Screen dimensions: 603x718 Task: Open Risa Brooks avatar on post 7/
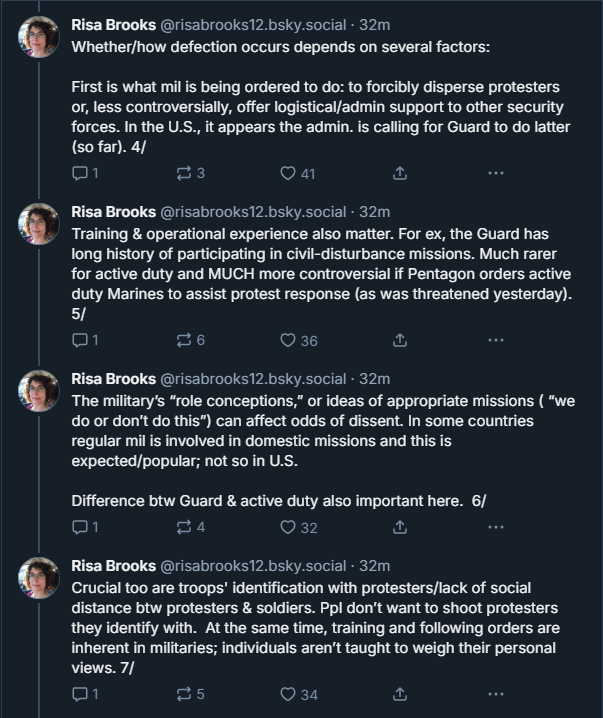[x=38, y=578]
